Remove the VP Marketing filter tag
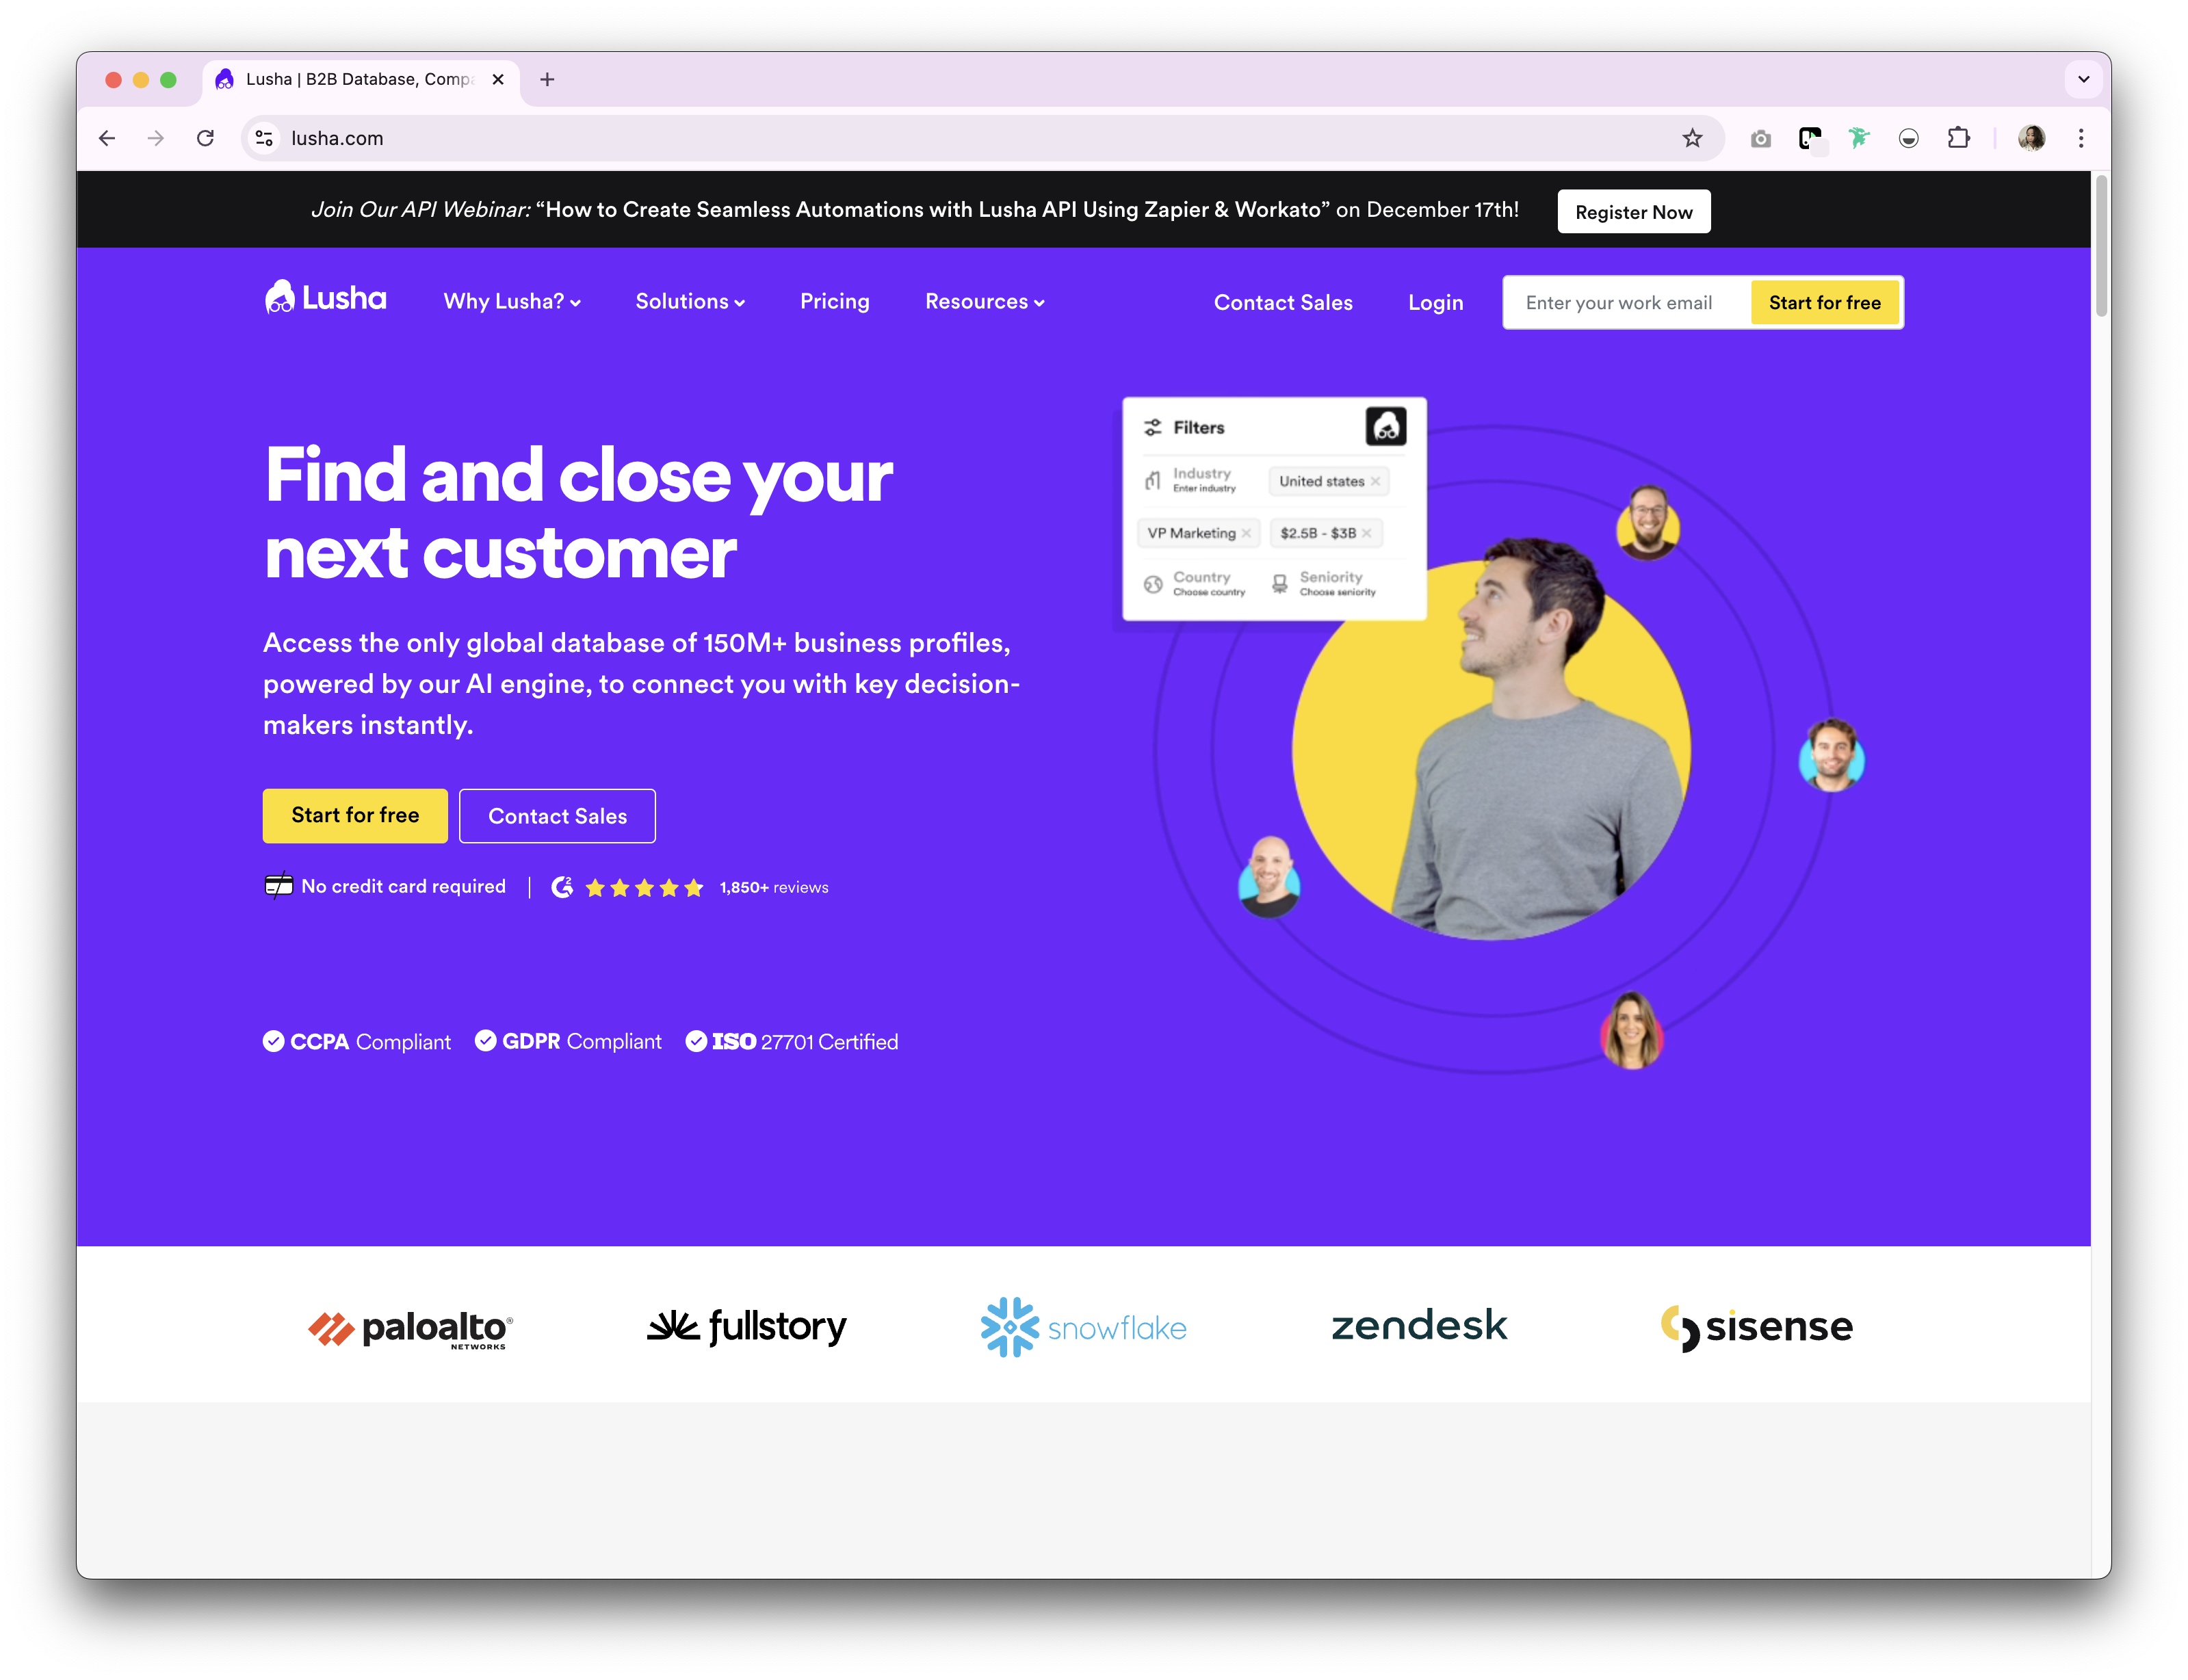 click(1246, 533)
